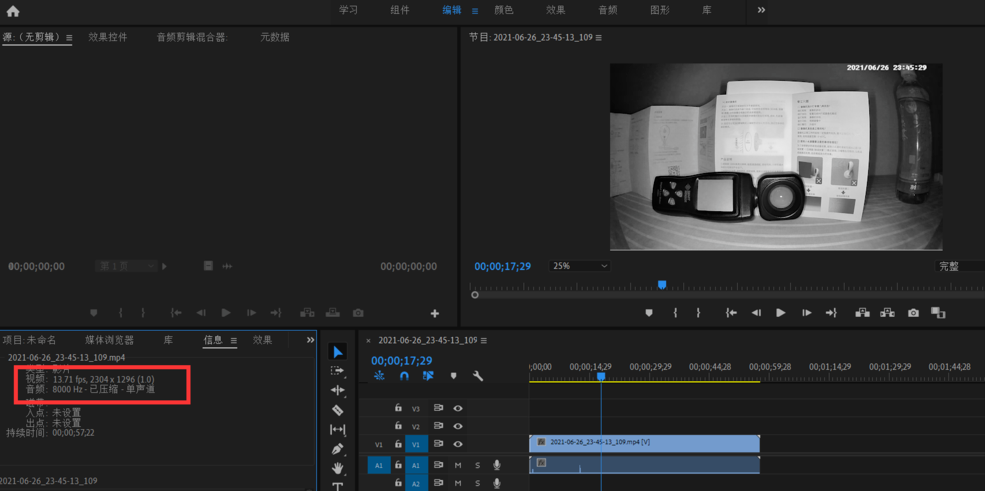This screenshot has height=491, width=985.
Task: Open the 完整 playback resolution dropdown
Action: tap(956, 266)
